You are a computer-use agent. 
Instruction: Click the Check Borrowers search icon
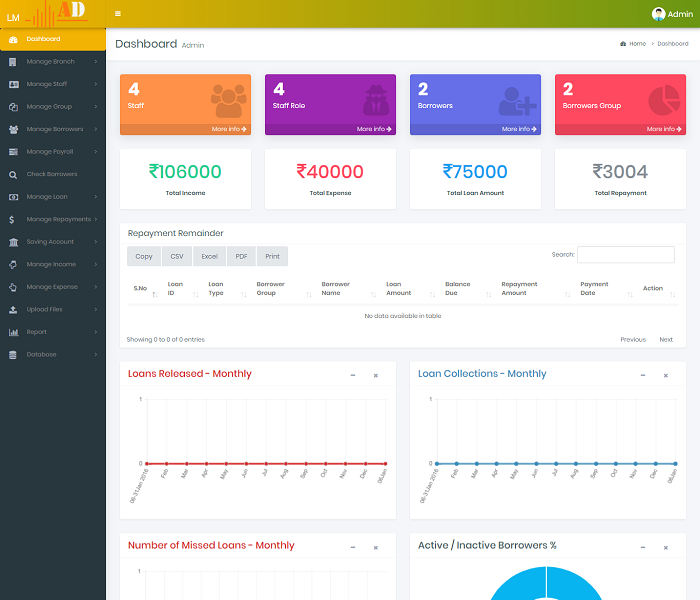pos(13,175)
